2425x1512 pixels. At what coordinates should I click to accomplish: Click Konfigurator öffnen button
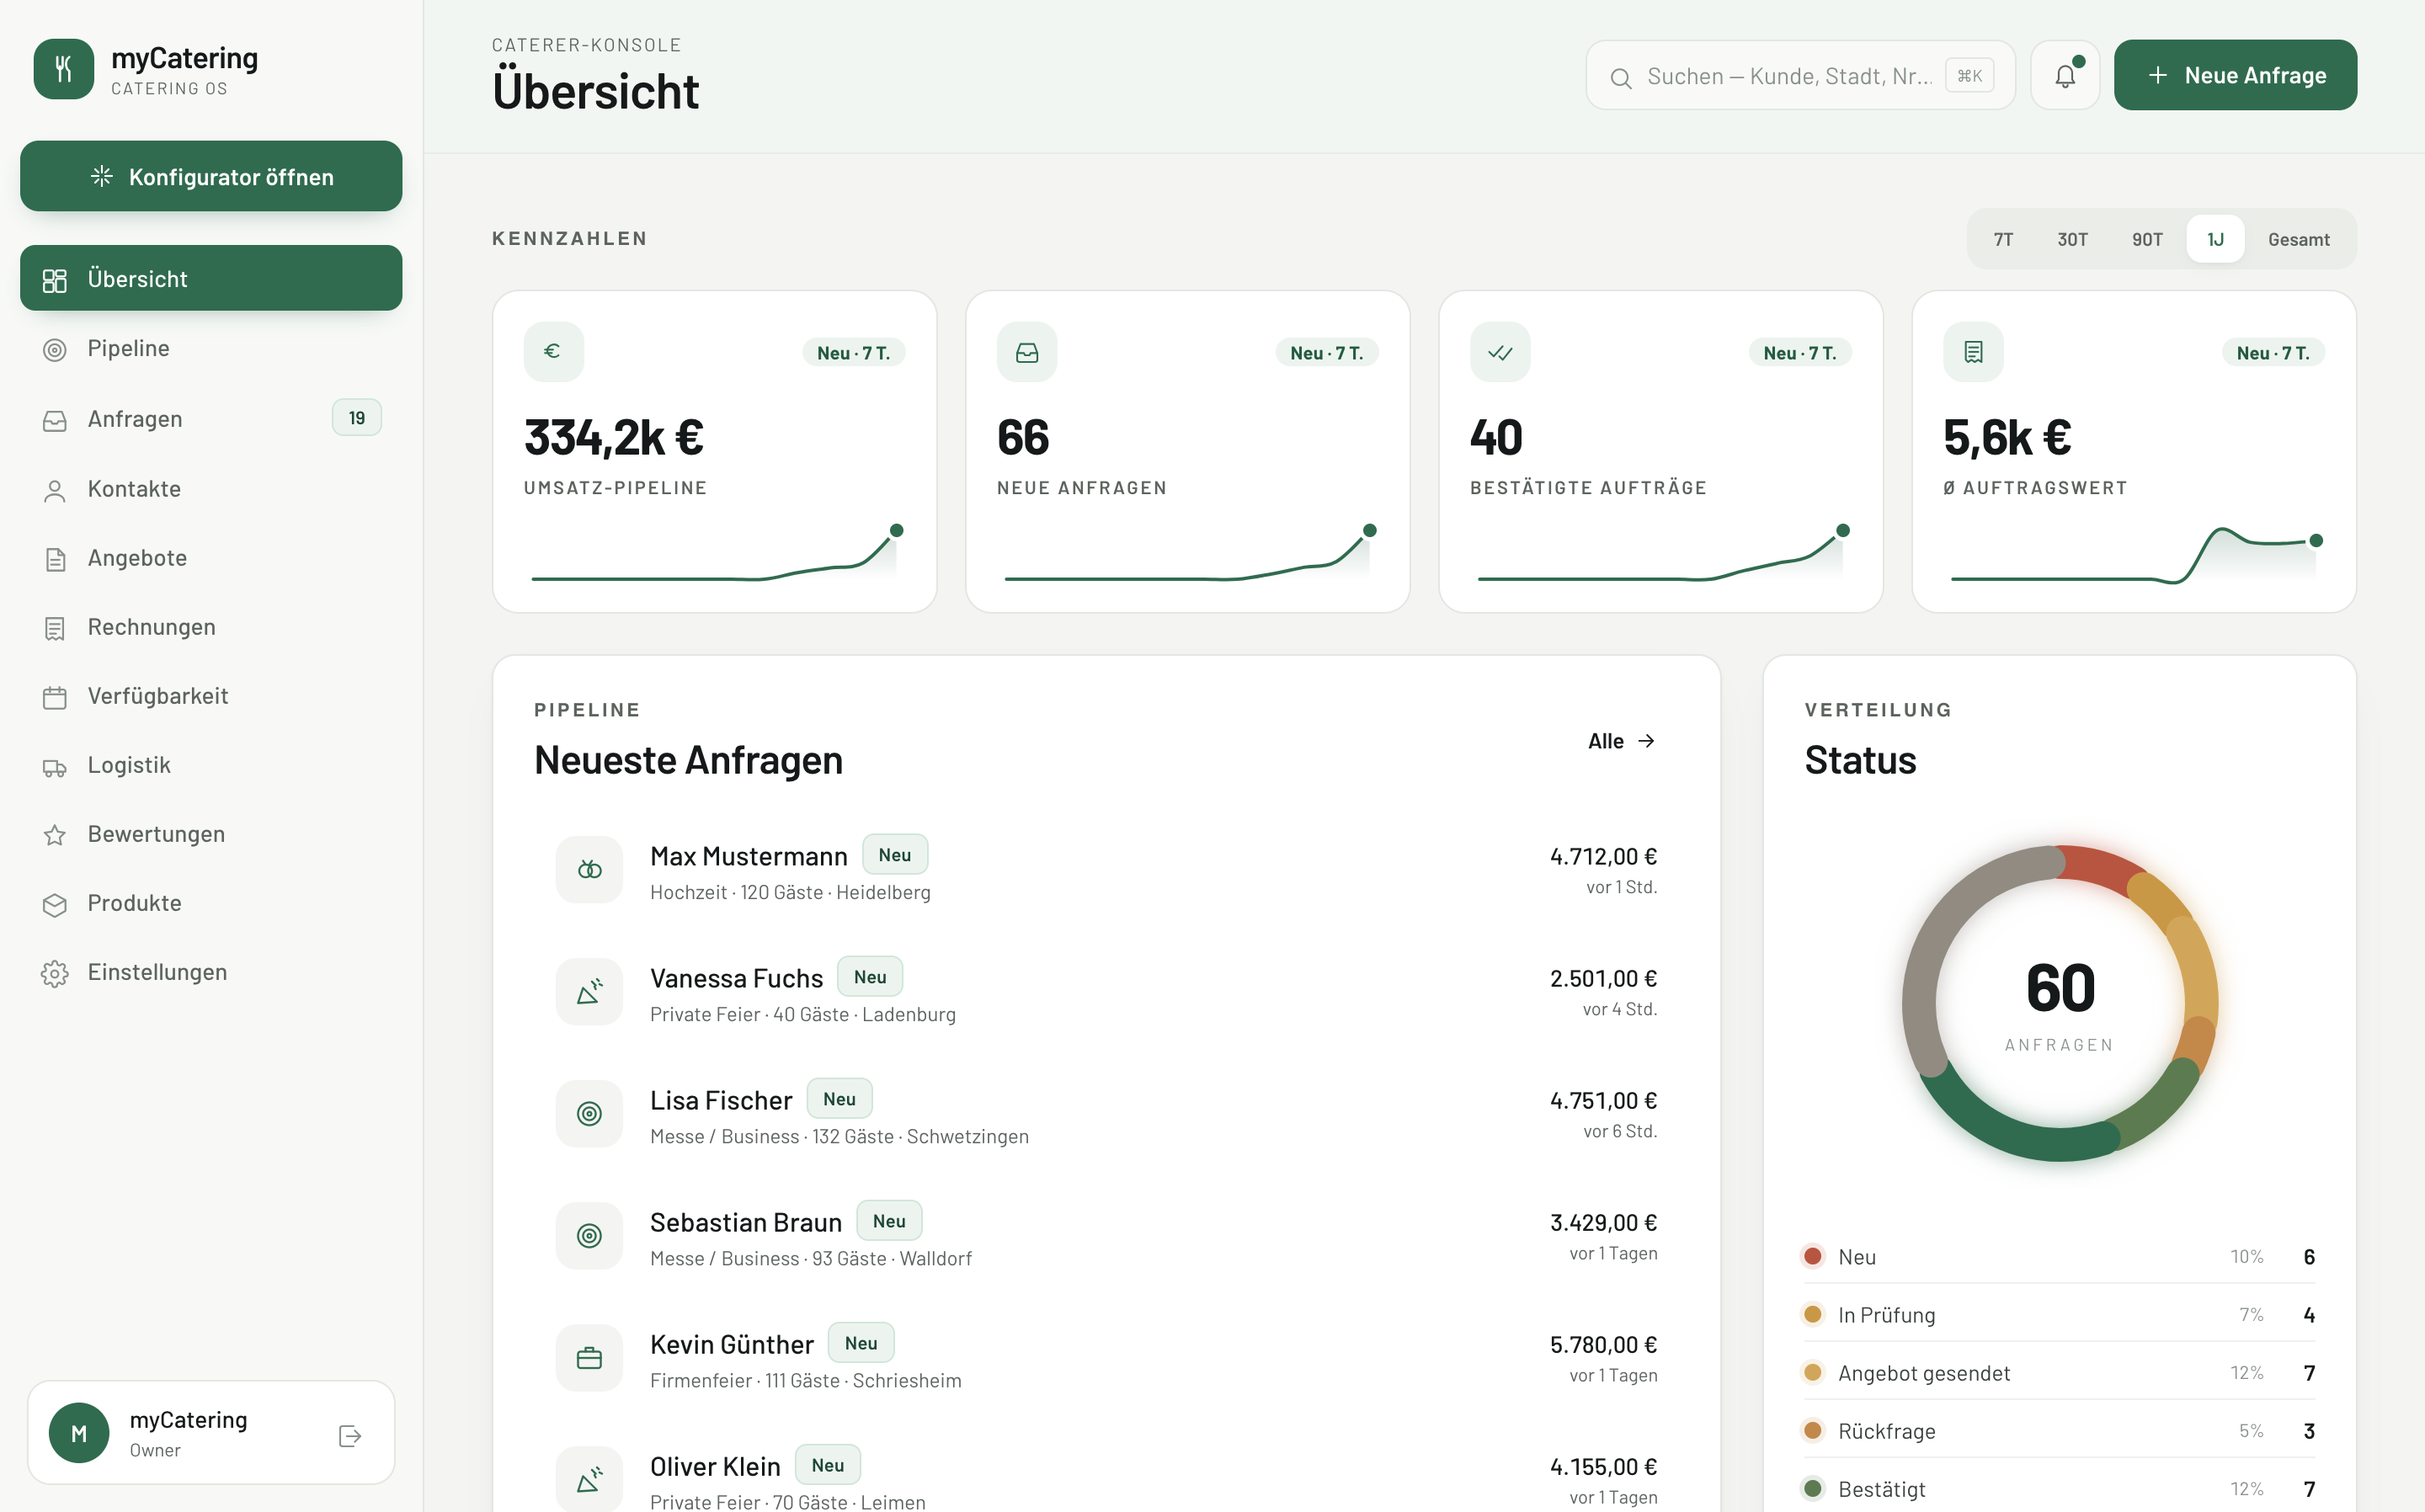[211, 176]
